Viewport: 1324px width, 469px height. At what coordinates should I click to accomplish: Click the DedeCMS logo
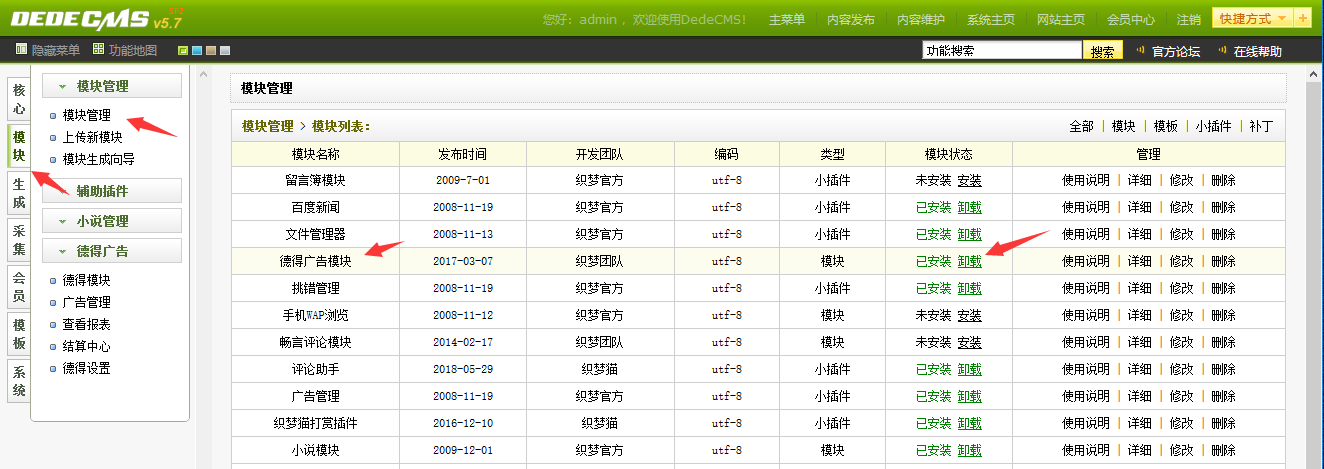[90, 19]
